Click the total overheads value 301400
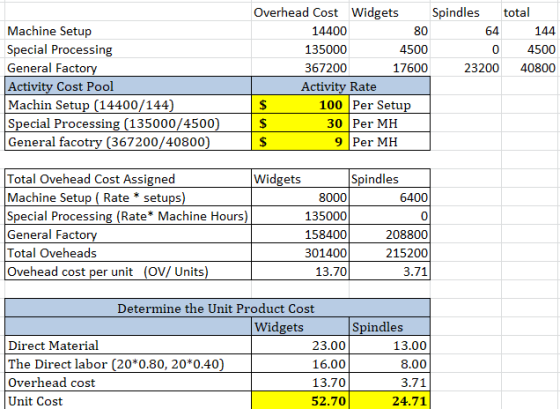The image size is (560, 409). point(300,253)
